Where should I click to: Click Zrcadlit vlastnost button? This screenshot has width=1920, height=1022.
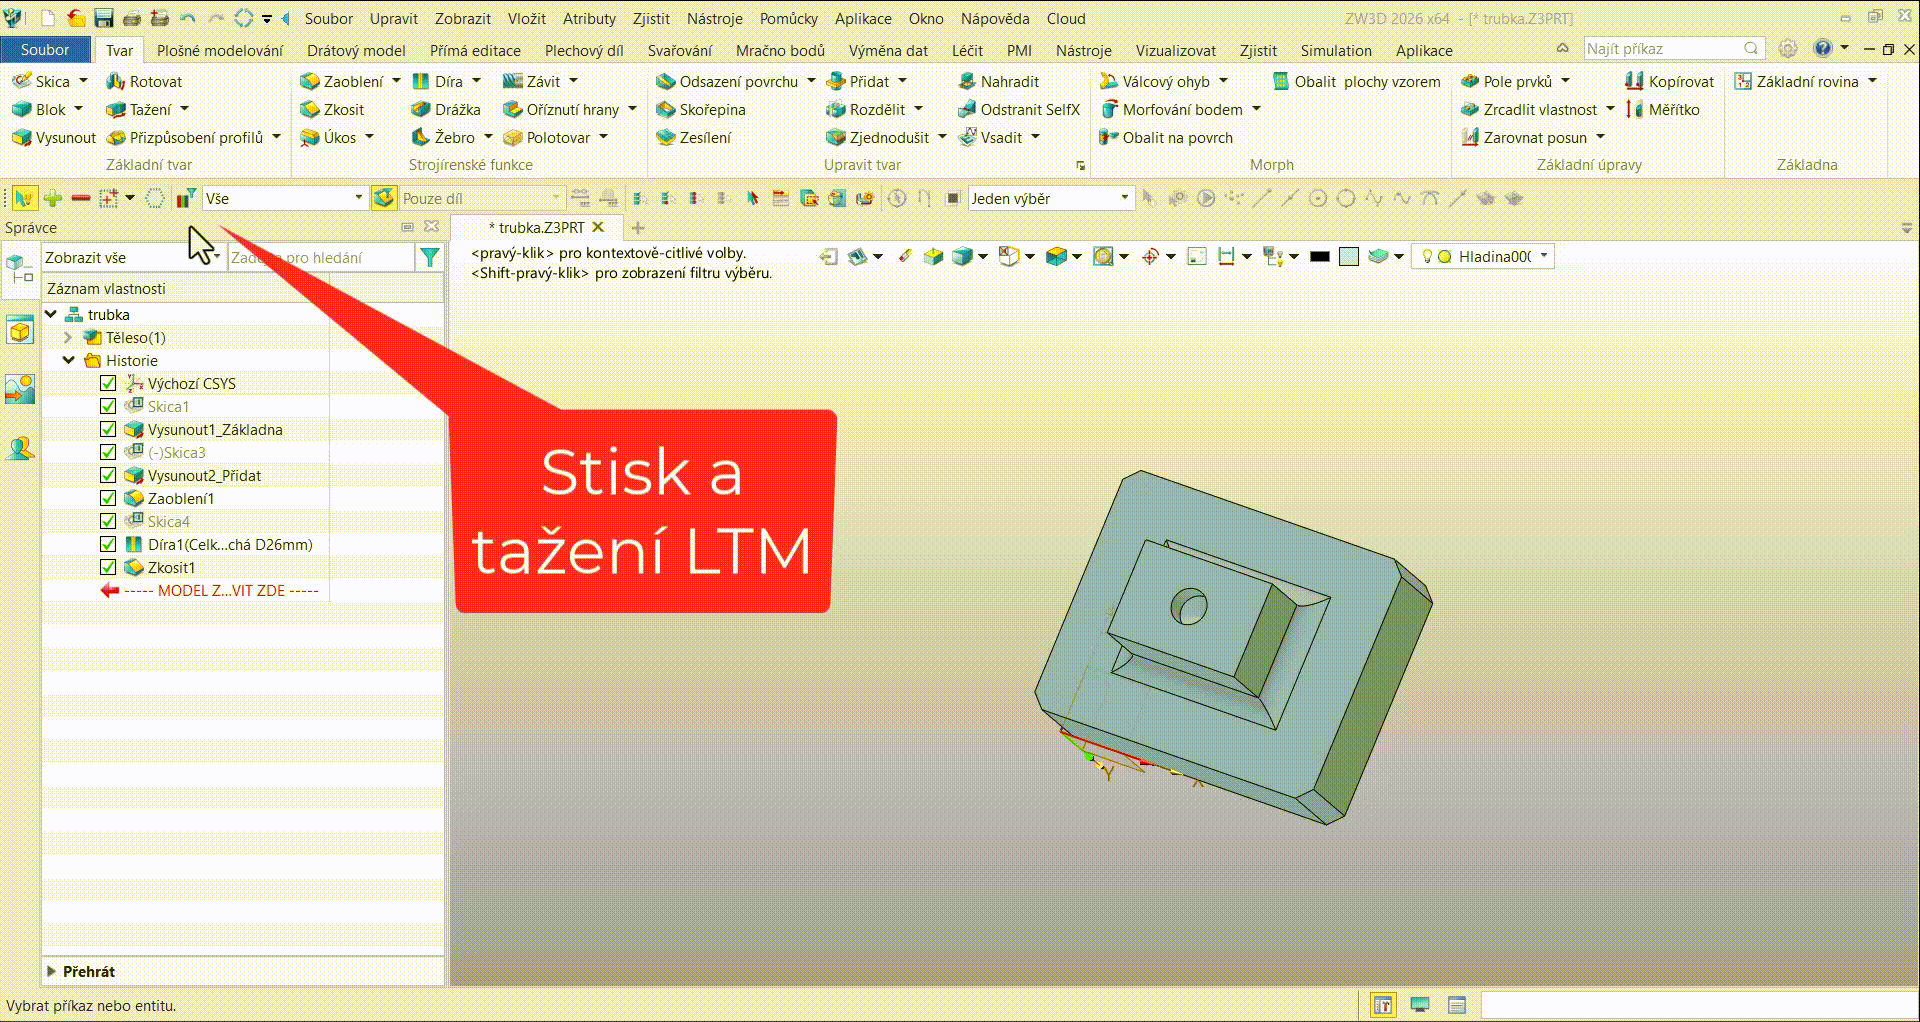click(x=1529, y=109)
